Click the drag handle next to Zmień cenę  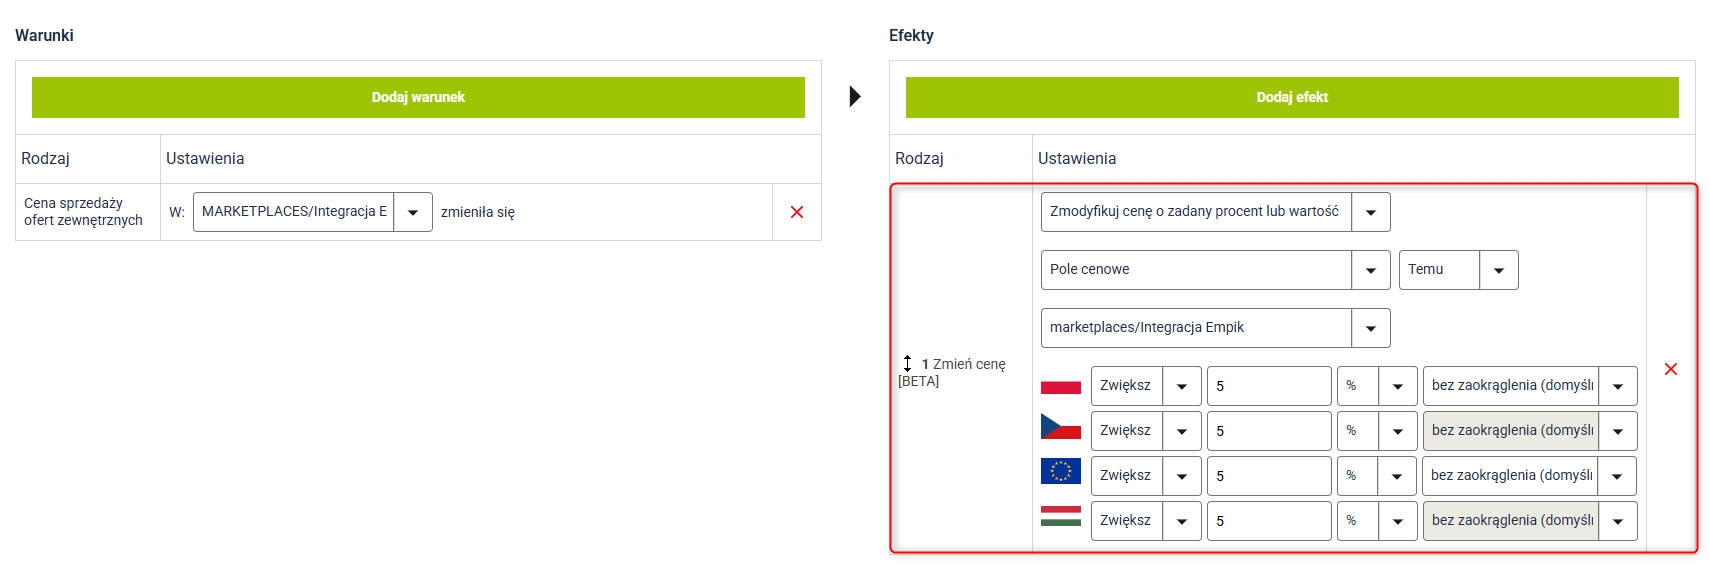click(x=907, y=364)
